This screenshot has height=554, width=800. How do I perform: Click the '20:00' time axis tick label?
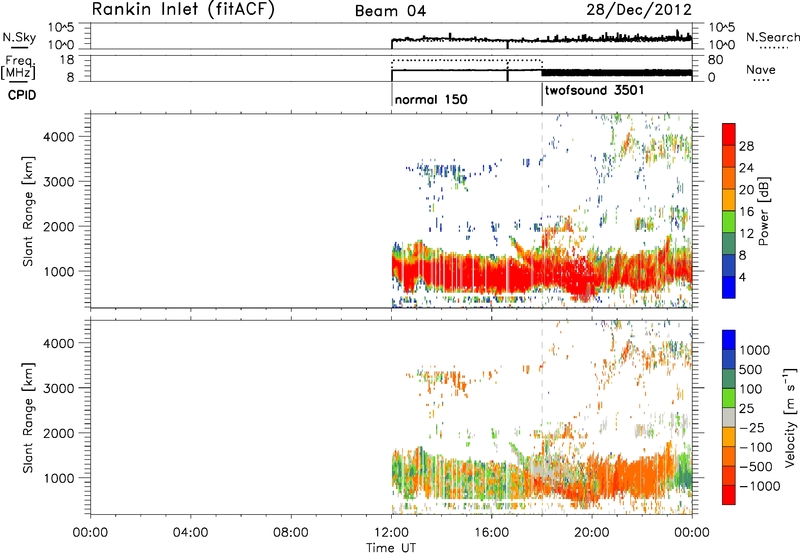592,533
